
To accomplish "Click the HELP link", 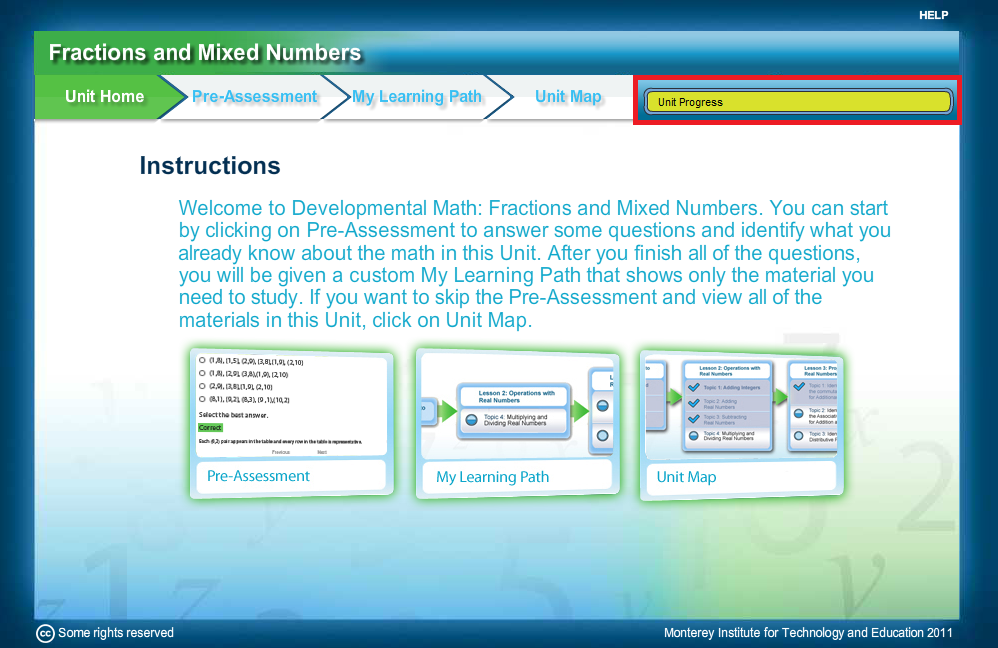I will pos(933,15).
